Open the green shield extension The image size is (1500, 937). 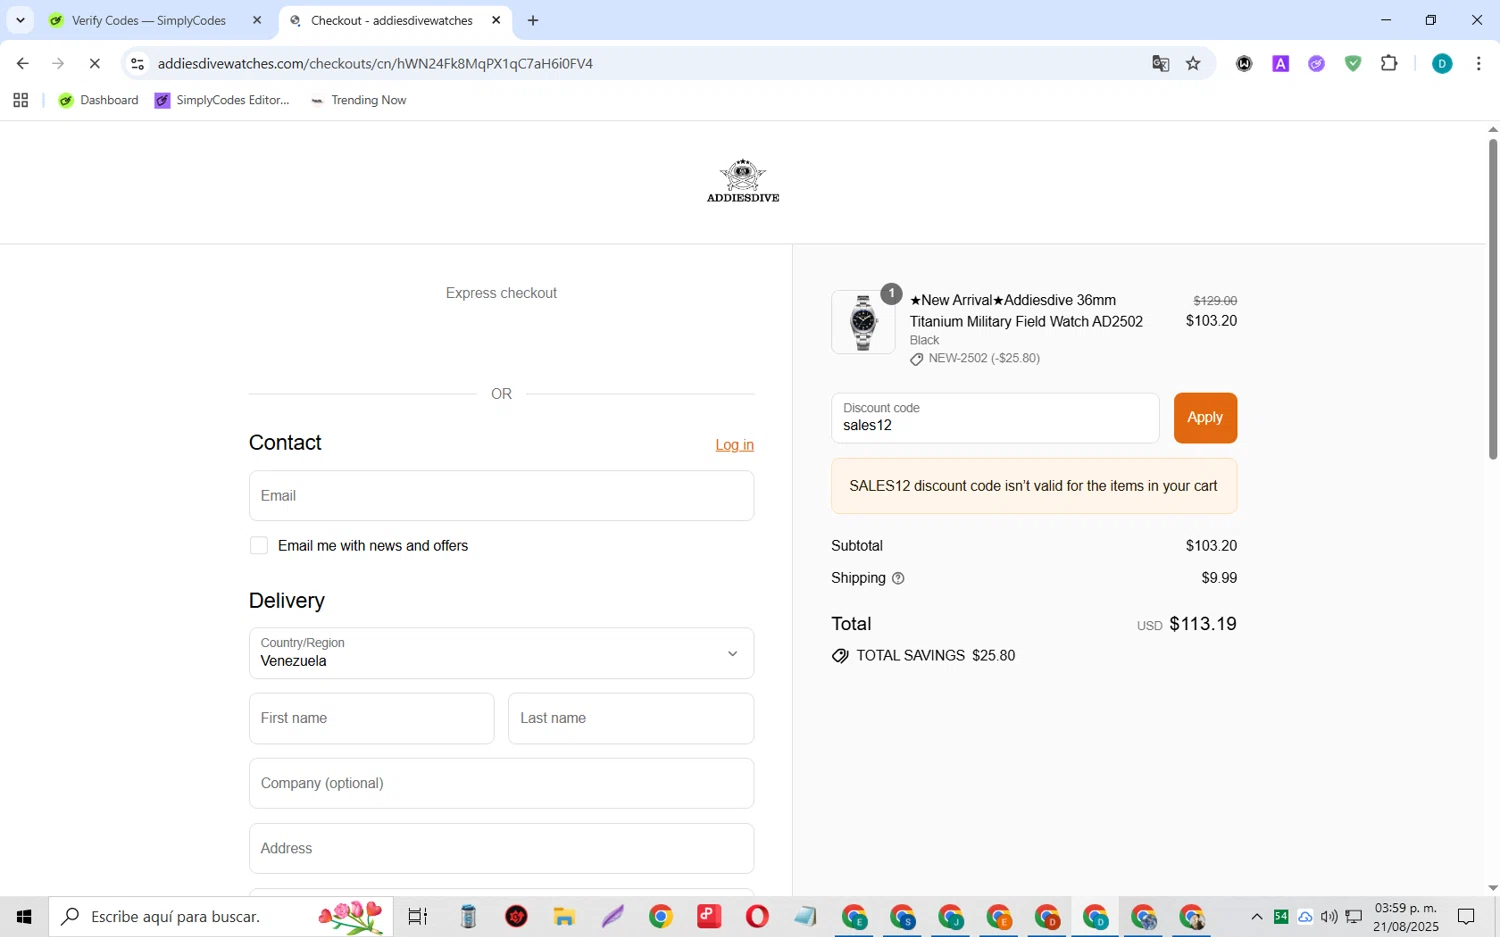1353,63
